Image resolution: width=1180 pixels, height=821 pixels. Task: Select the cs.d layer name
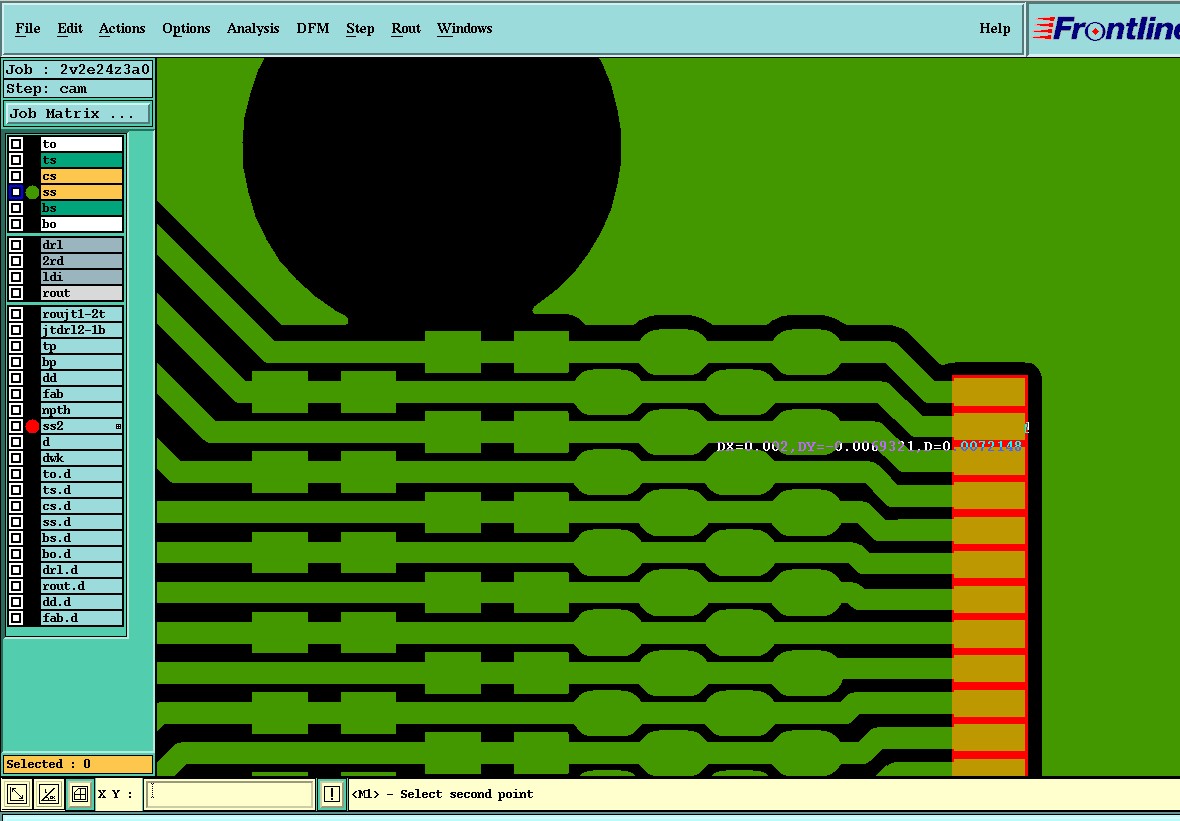tap(81, 506)
